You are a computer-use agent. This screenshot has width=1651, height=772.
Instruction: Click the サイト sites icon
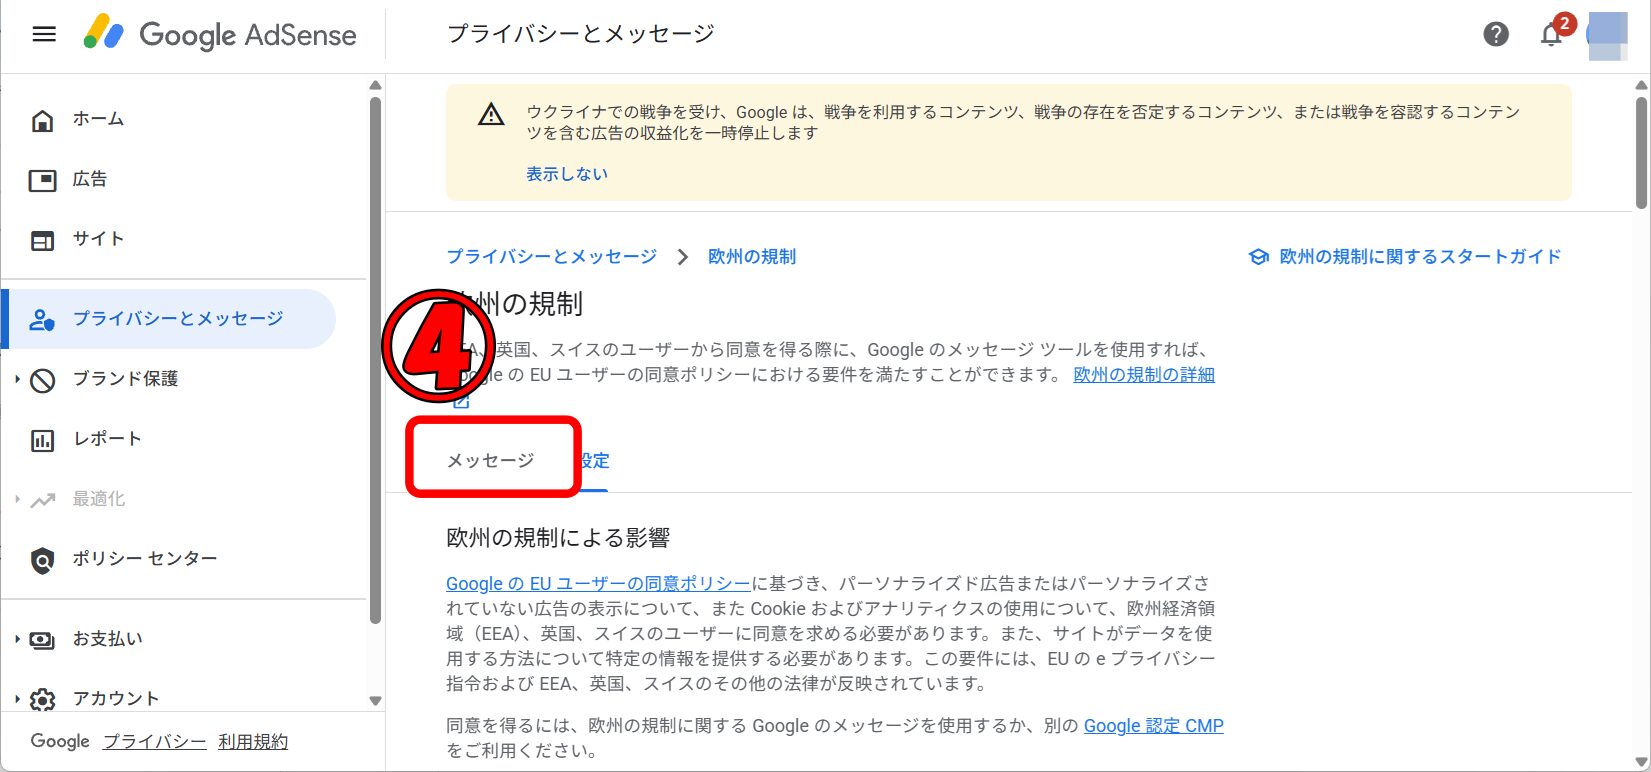(42, 241)
